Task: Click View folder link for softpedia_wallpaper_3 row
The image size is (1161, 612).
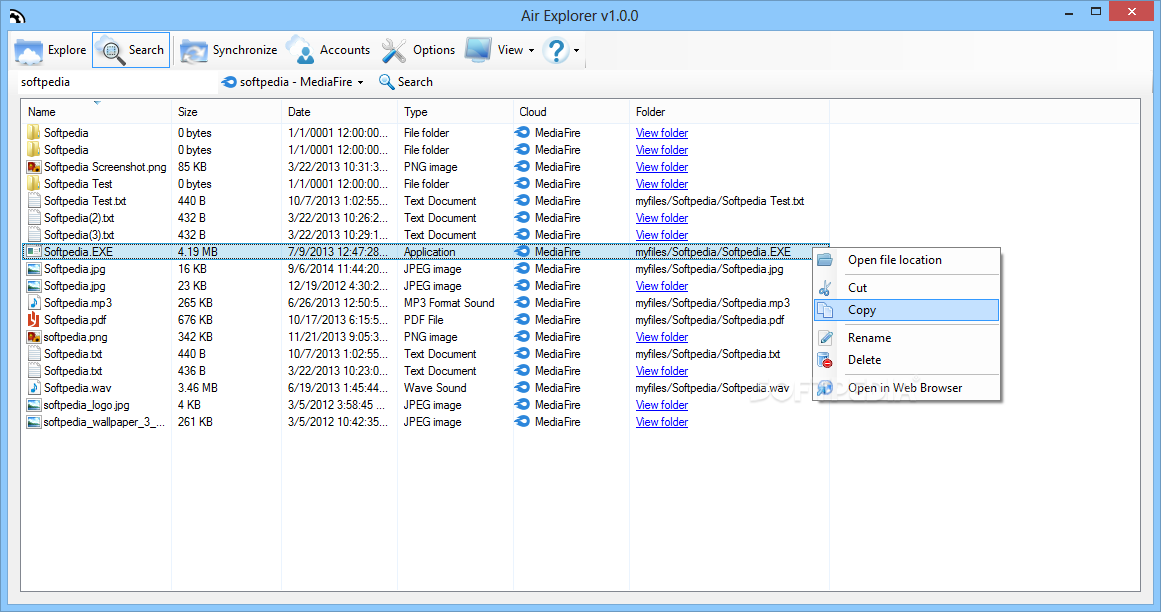Action: click(662, 422)
